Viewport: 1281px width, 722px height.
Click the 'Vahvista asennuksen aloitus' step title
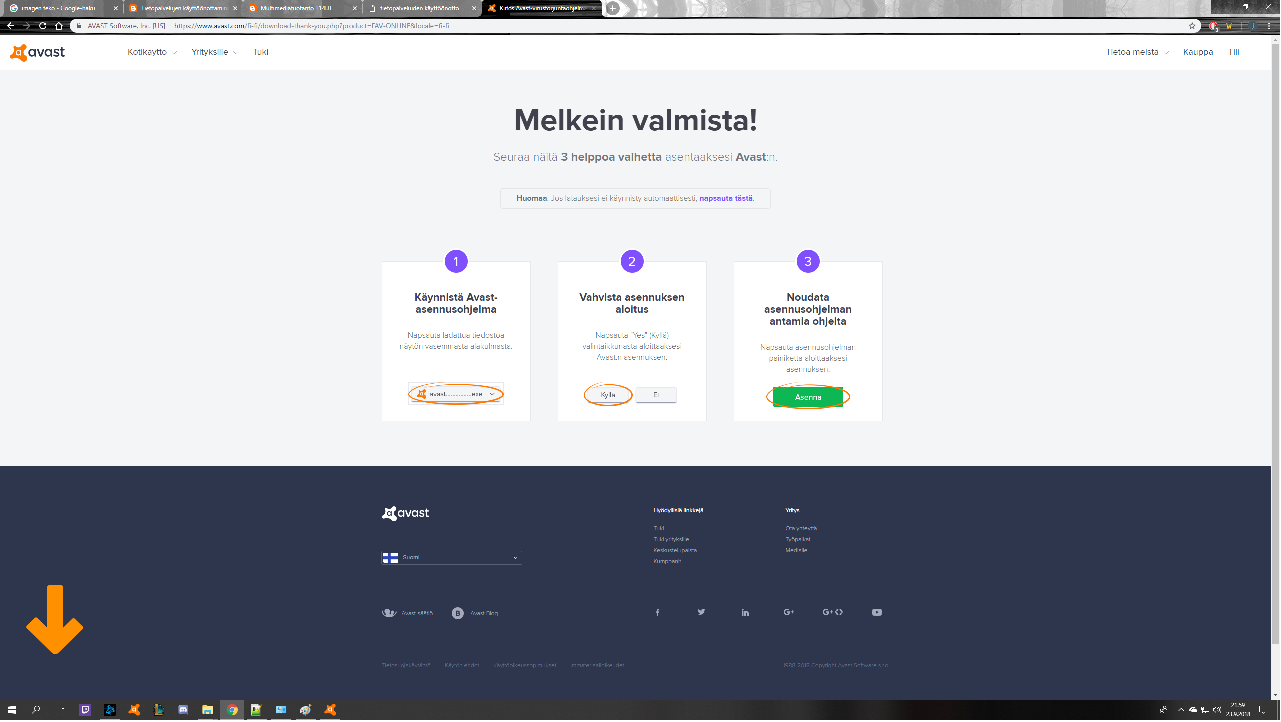tap(632, 303)
